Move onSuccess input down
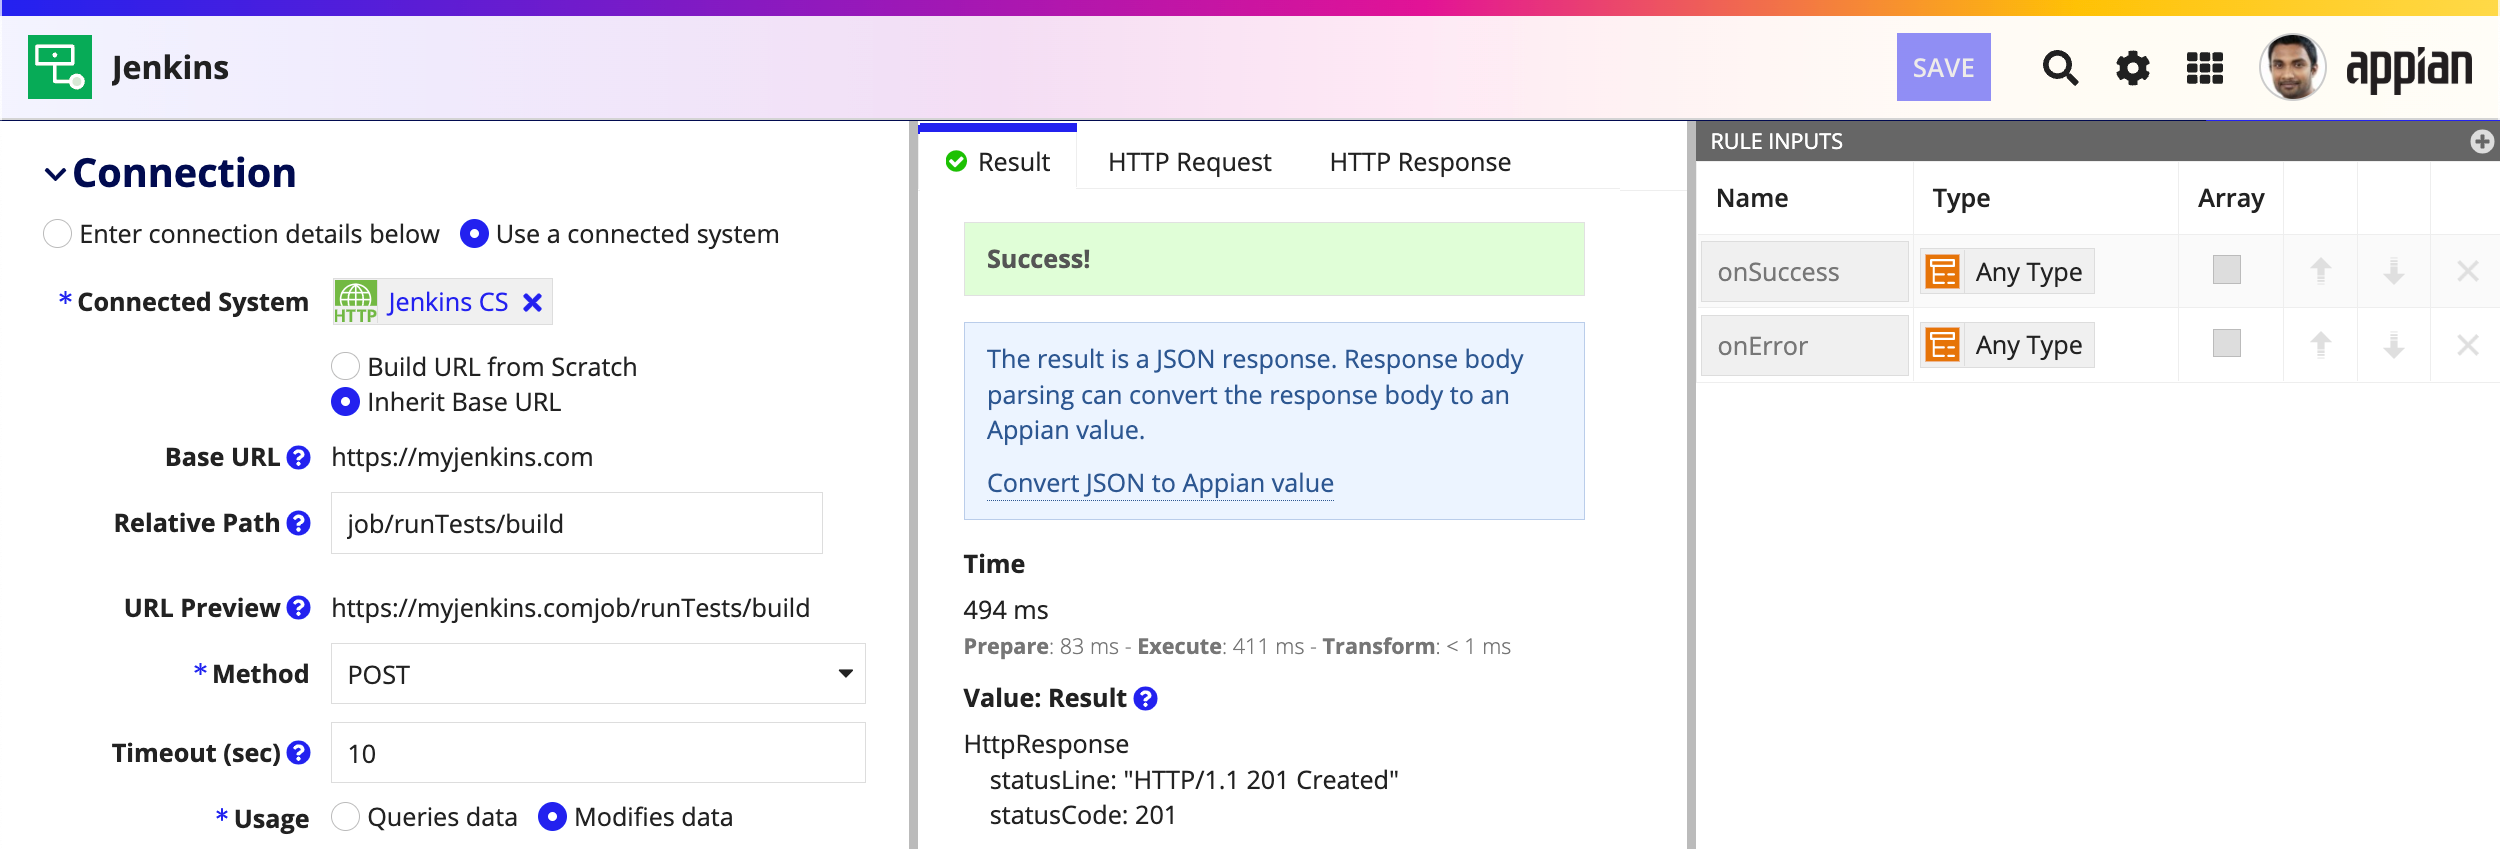Screen dimensions: 2500x849 click(2393, 270)
